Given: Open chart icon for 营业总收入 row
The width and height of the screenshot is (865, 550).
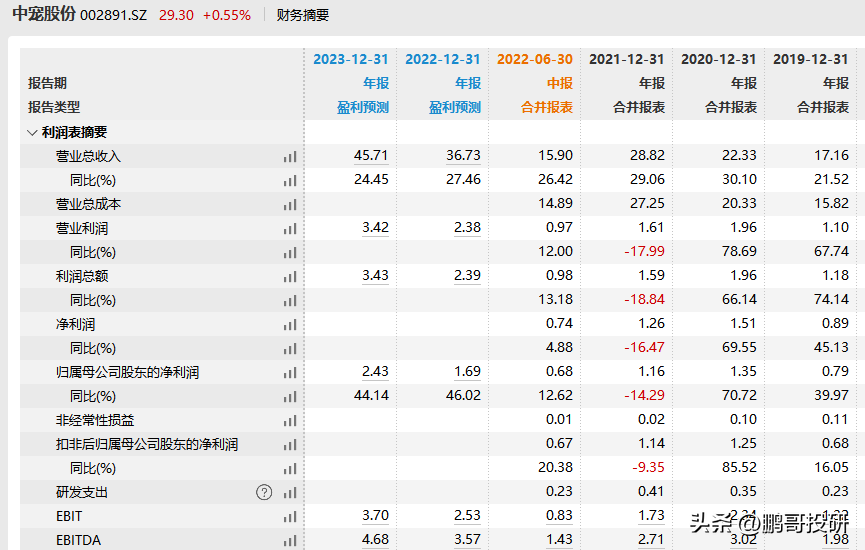Looking at the screenshot, I should (290, 157).
